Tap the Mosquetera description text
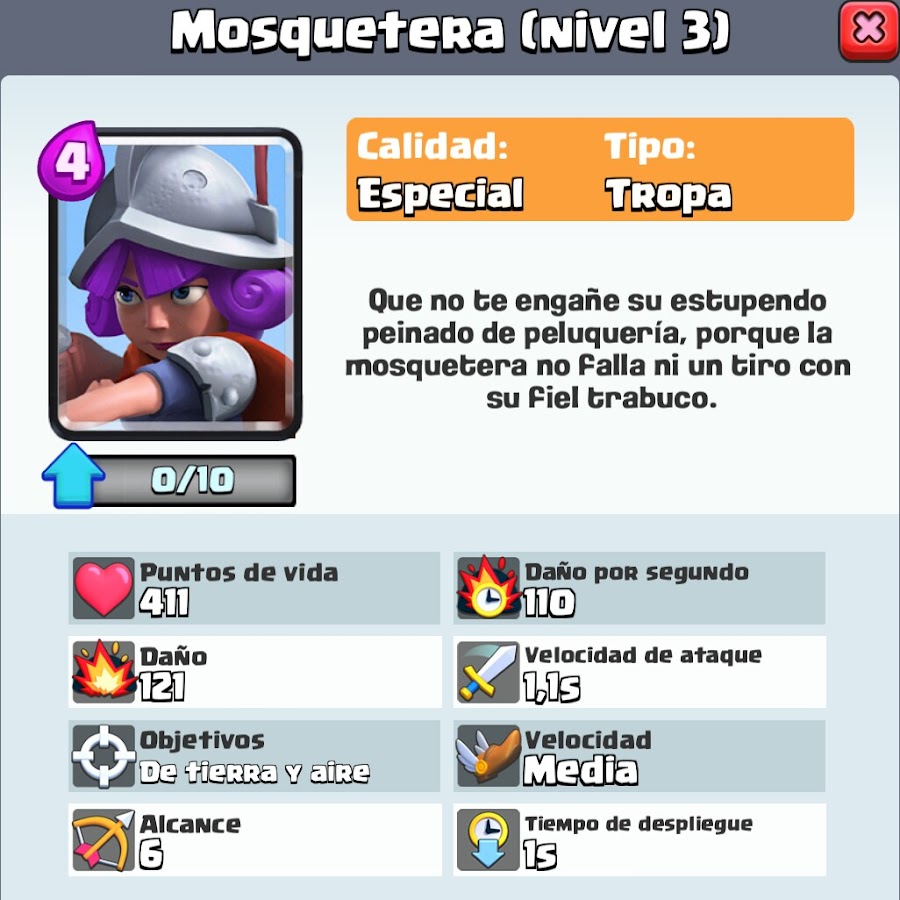 coord(599,348)
